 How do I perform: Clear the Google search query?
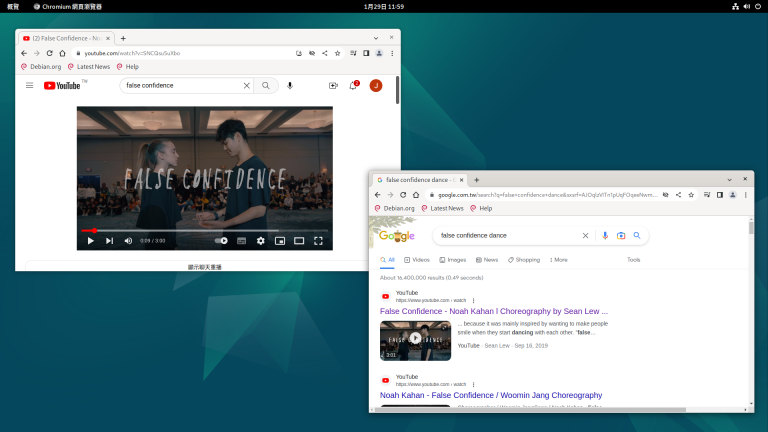(585, 236)
